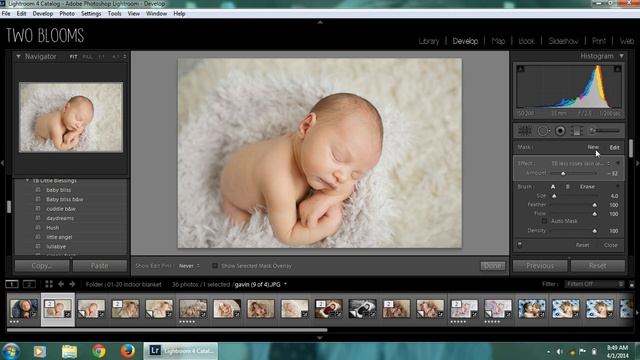Apply the cuddle b&w preset
Viewport: 640px width, 360px height.
pyautogui.click(x=61, y=209)
